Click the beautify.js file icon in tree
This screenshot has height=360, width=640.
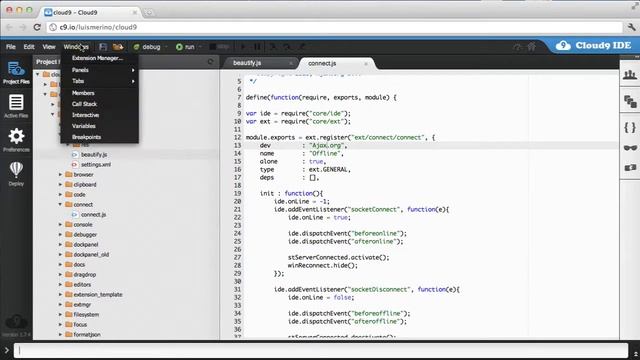[x=75, y=155]
